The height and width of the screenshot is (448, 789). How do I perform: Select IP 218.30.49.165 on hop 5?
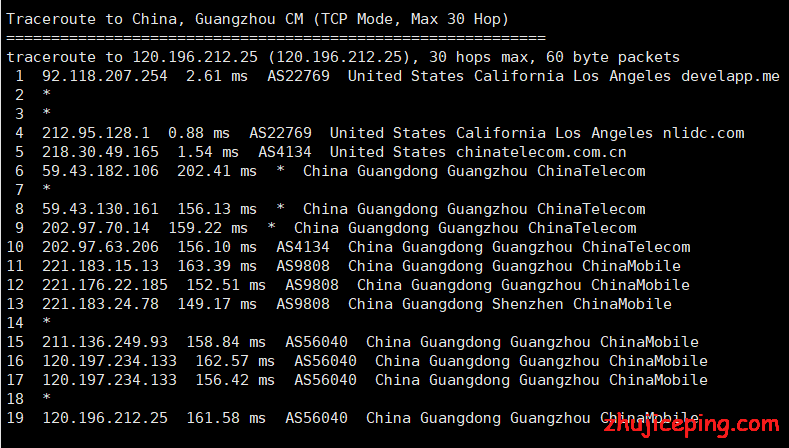100,152
